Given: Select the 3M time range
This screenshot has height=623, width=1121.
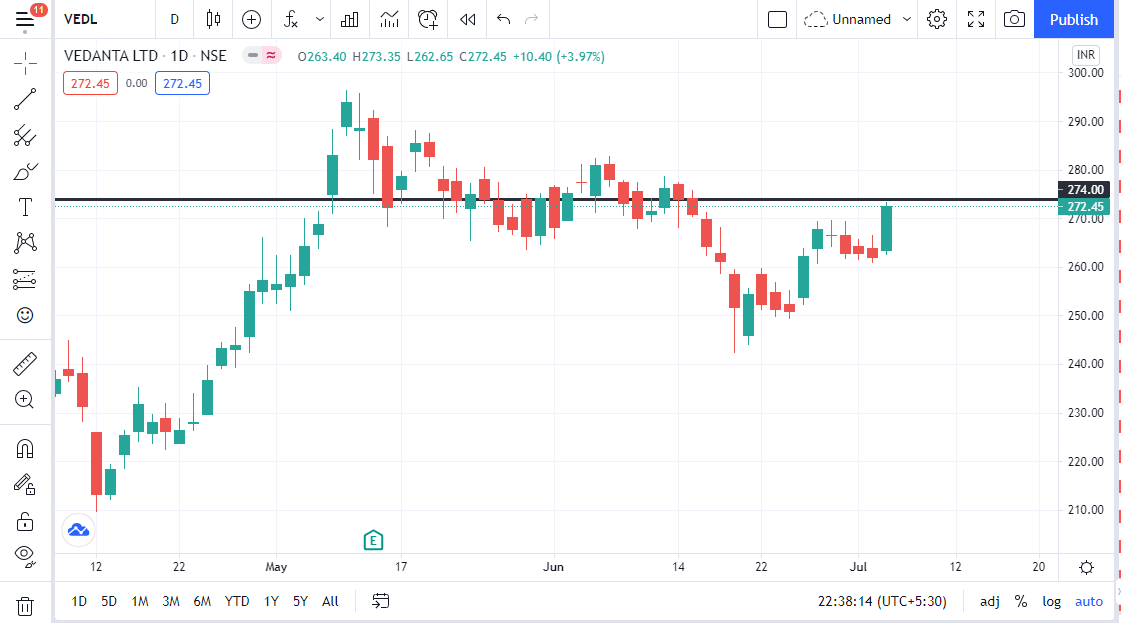Looking at the screenshot, I should pyautogui.click(x=171, y=601).
